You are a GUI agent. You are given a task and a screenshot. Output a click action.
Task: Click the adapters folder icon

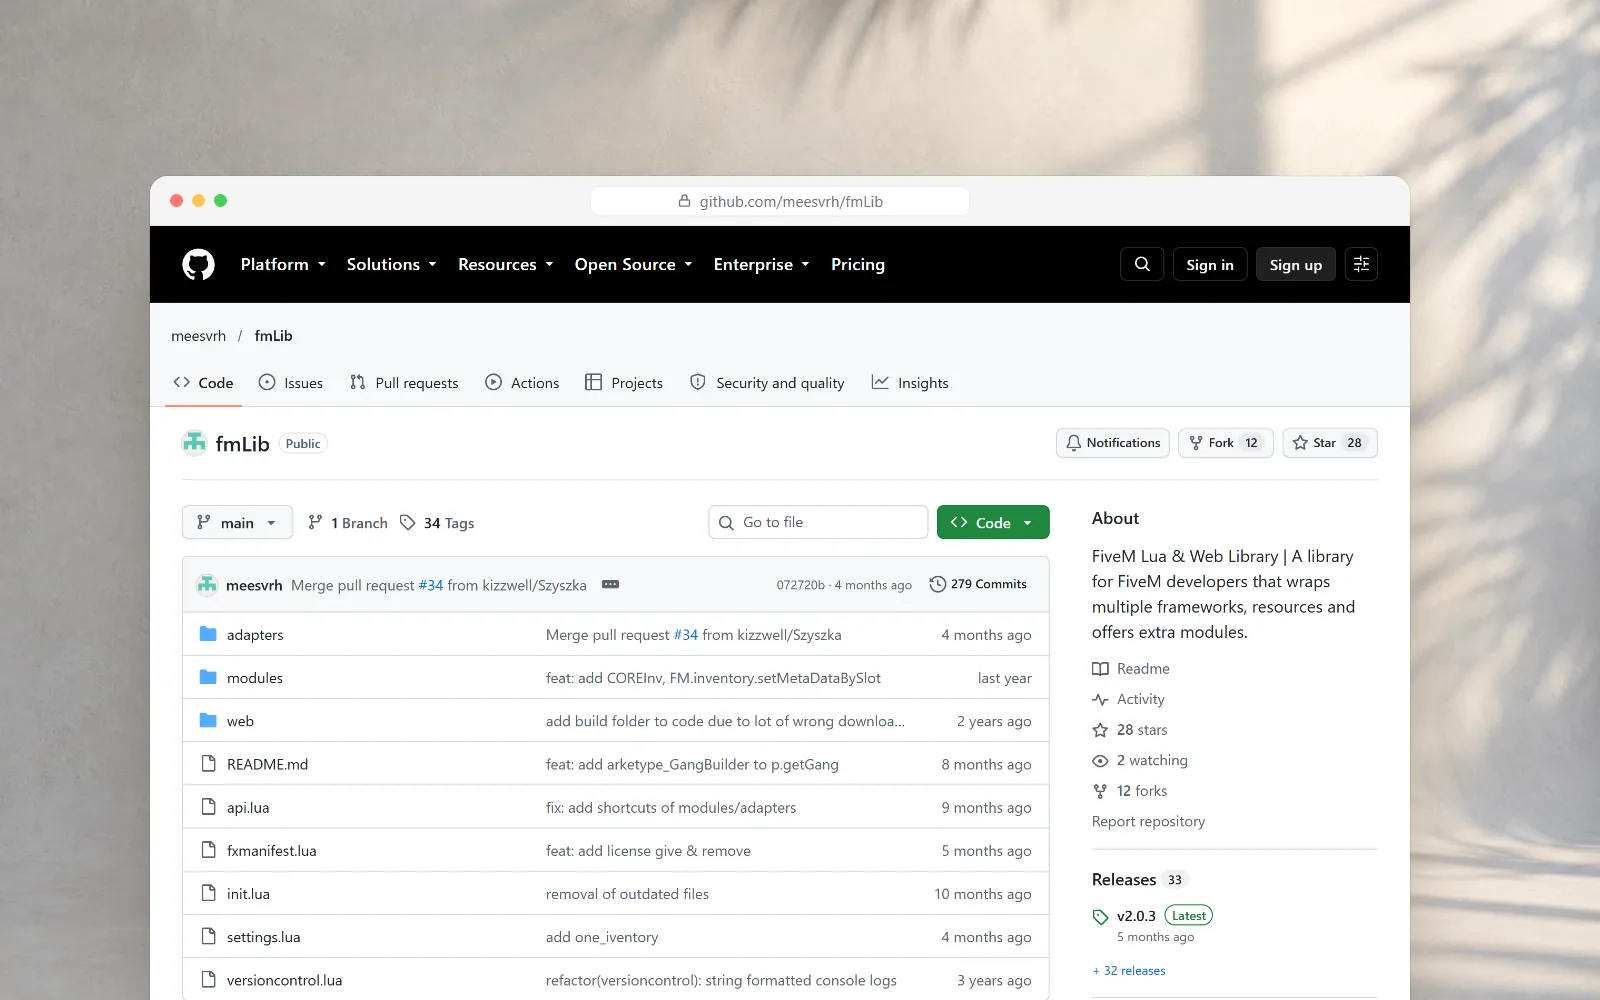[208, 634]
